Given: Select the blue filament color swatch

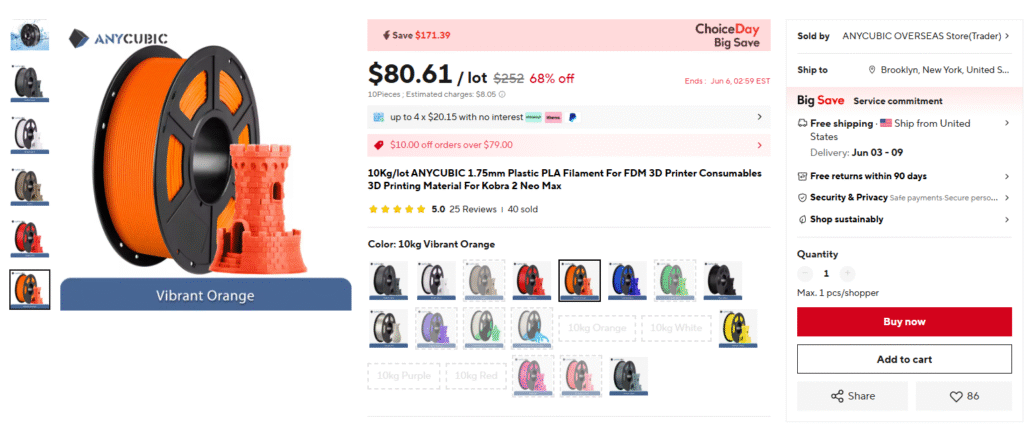Looking at the screenshot, I should 628,280.
